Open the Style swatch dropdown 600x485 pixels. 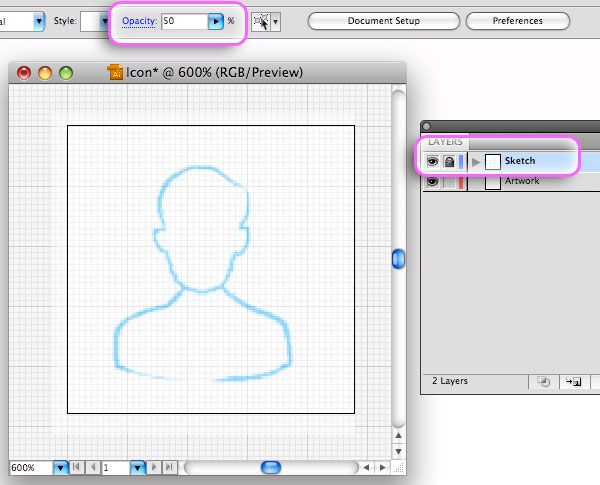tap(104, 21)
